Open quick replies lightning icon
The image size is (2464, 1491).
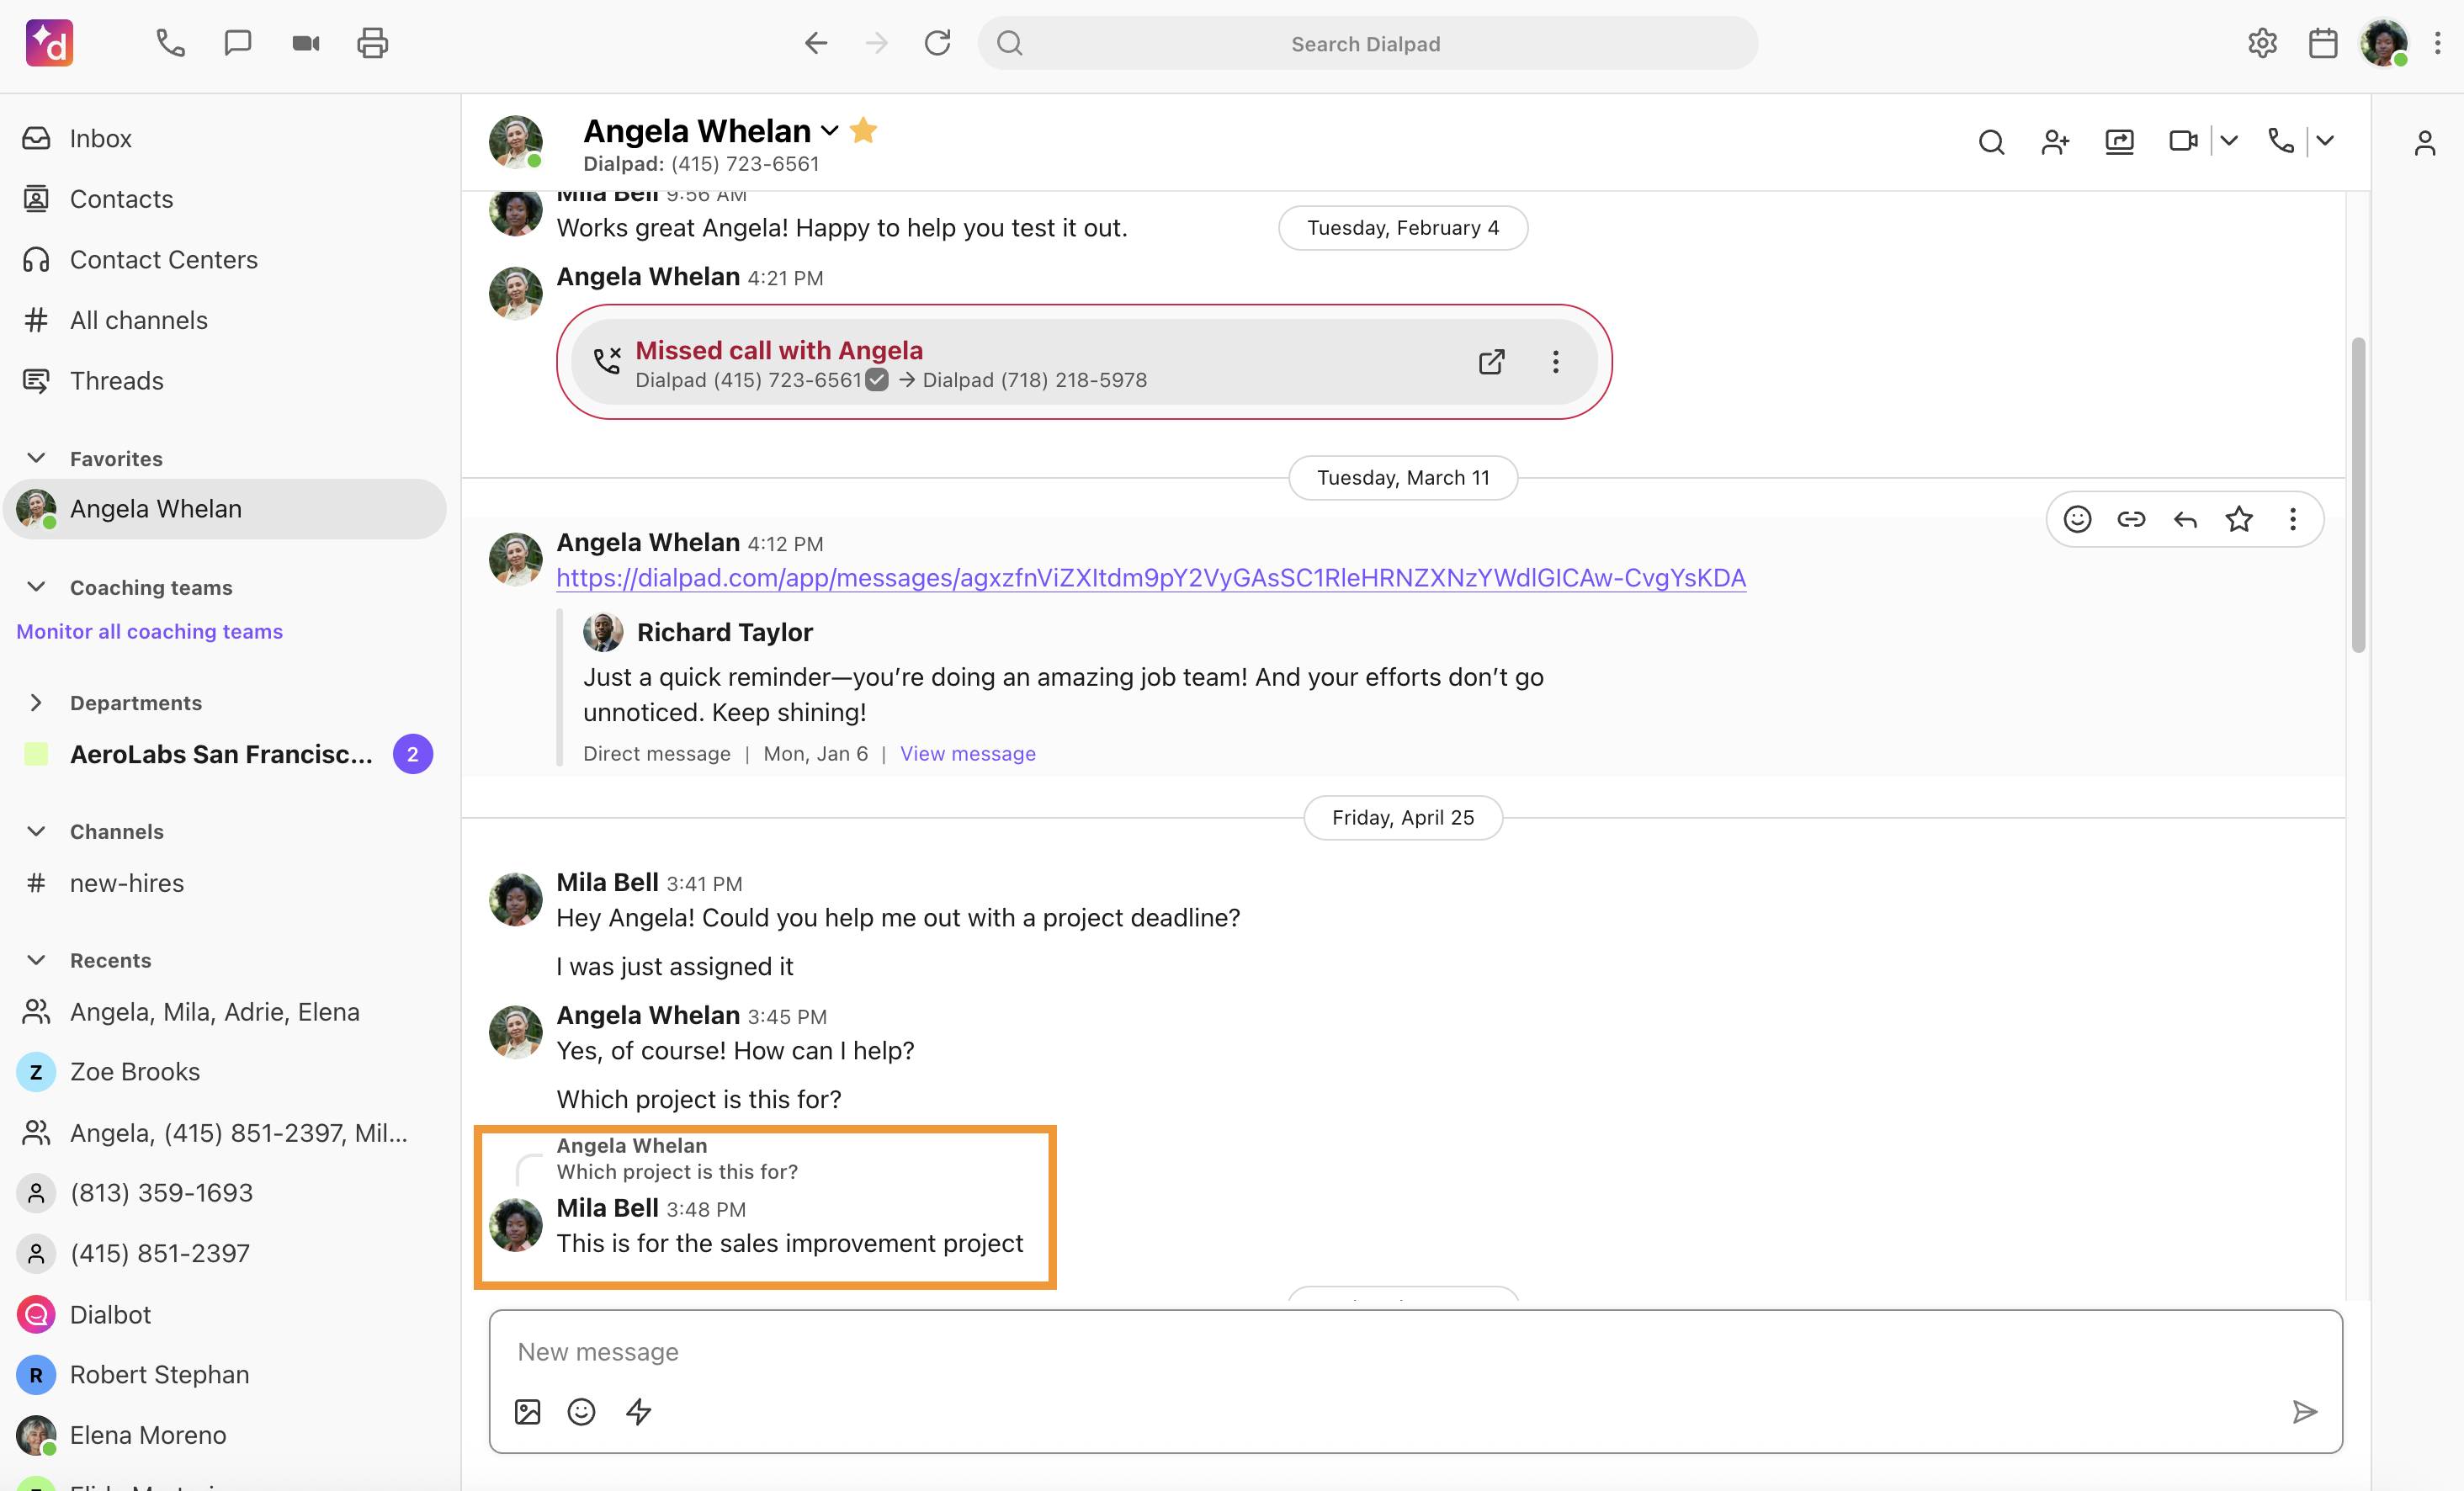pos(638,1412)
